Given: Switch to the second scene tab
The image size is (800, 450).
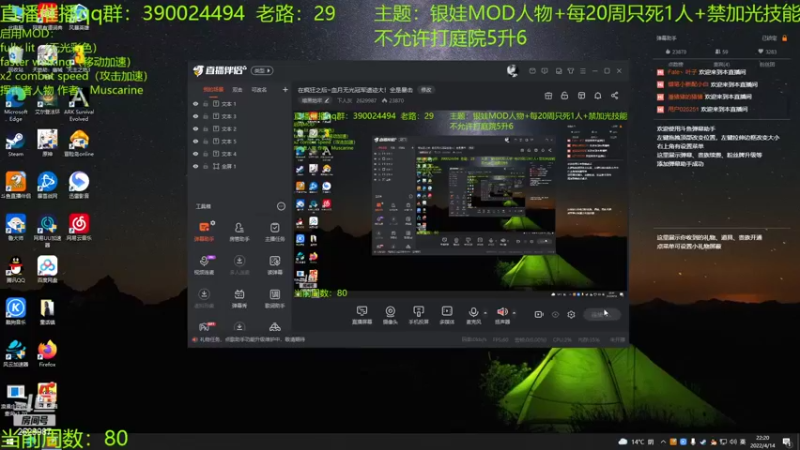Looking at the screenshot, I should click(237, 89).
